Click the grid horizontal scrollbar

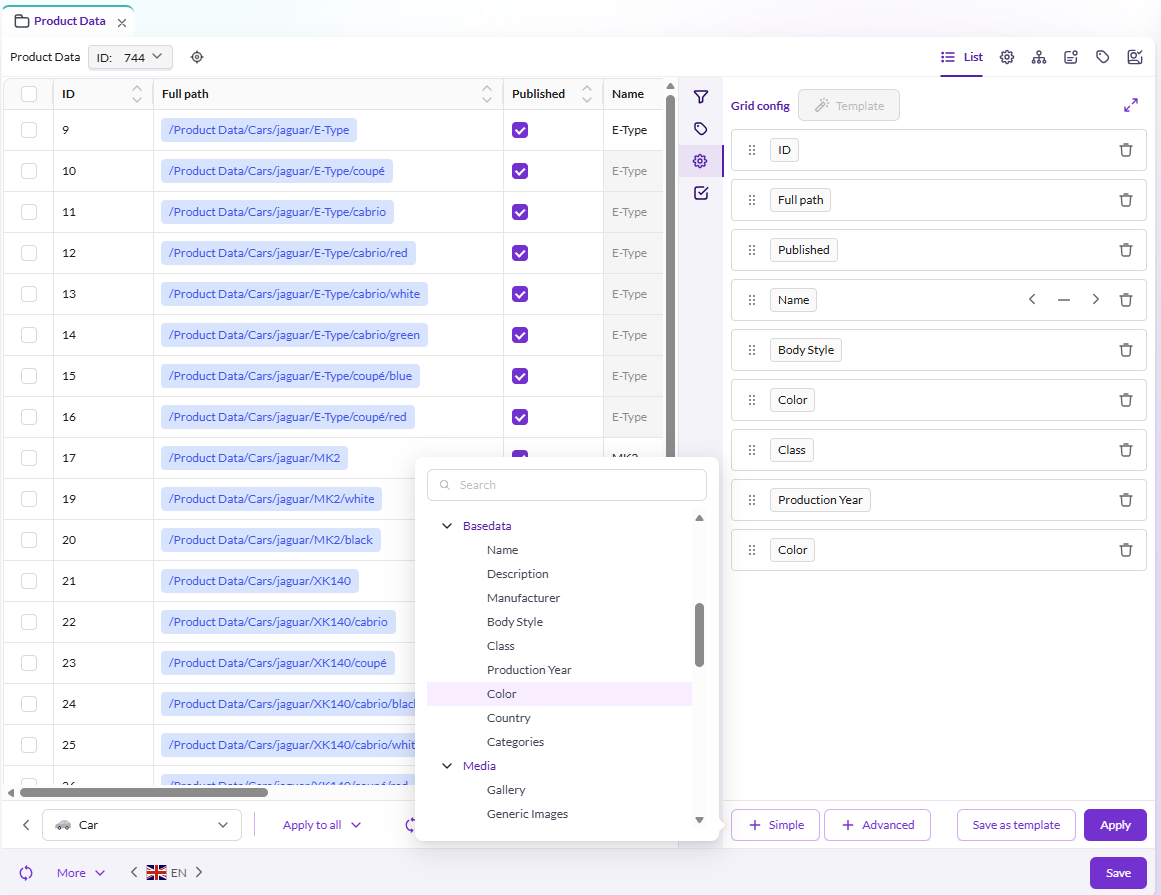click(x=144, y=792)
